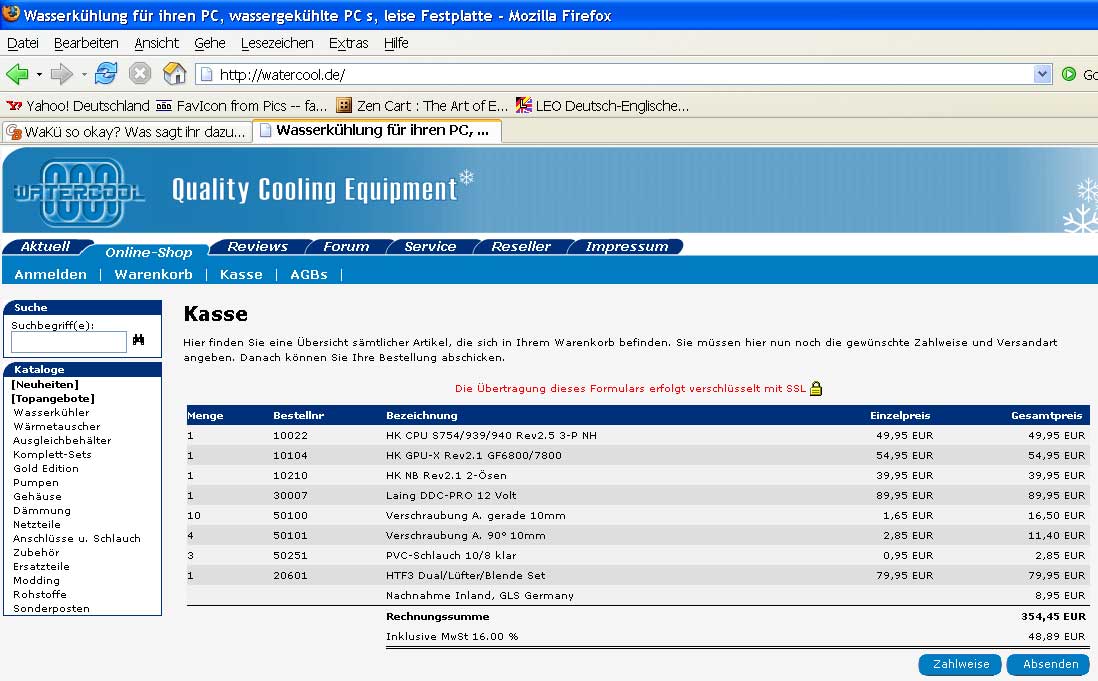Expand the address bar URL dropdown
1098x681 pixels.
[x=1043, y=74]
